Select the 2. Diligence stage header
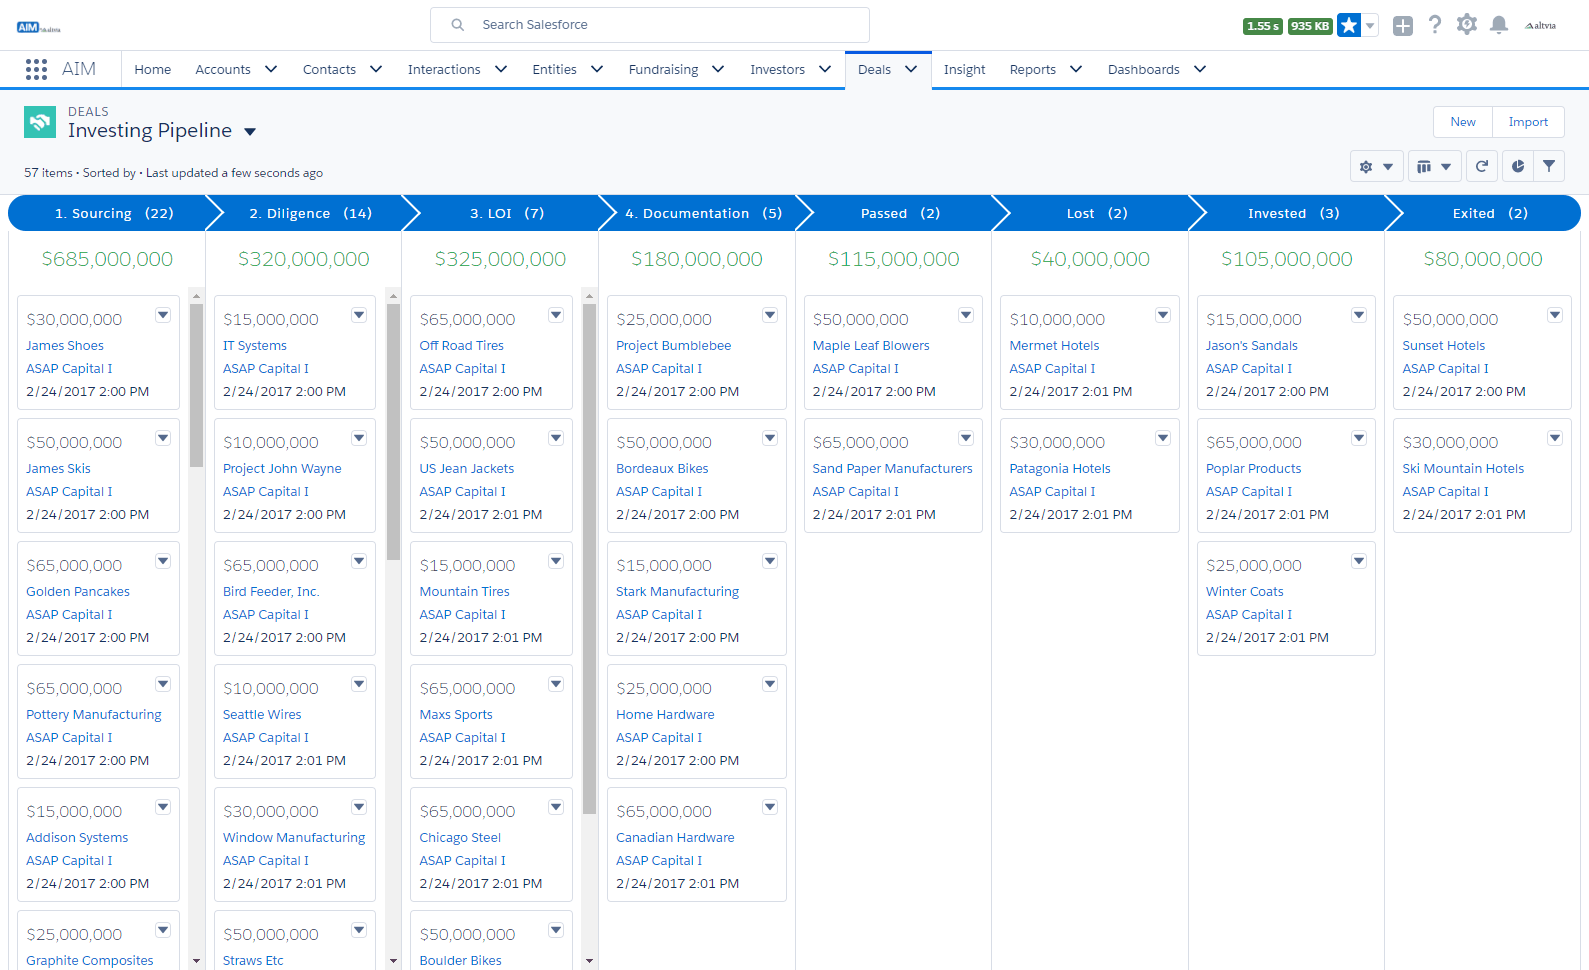The width and height of the screenshot is (1589, 970). pyautogui.click(x=310, y=213)
